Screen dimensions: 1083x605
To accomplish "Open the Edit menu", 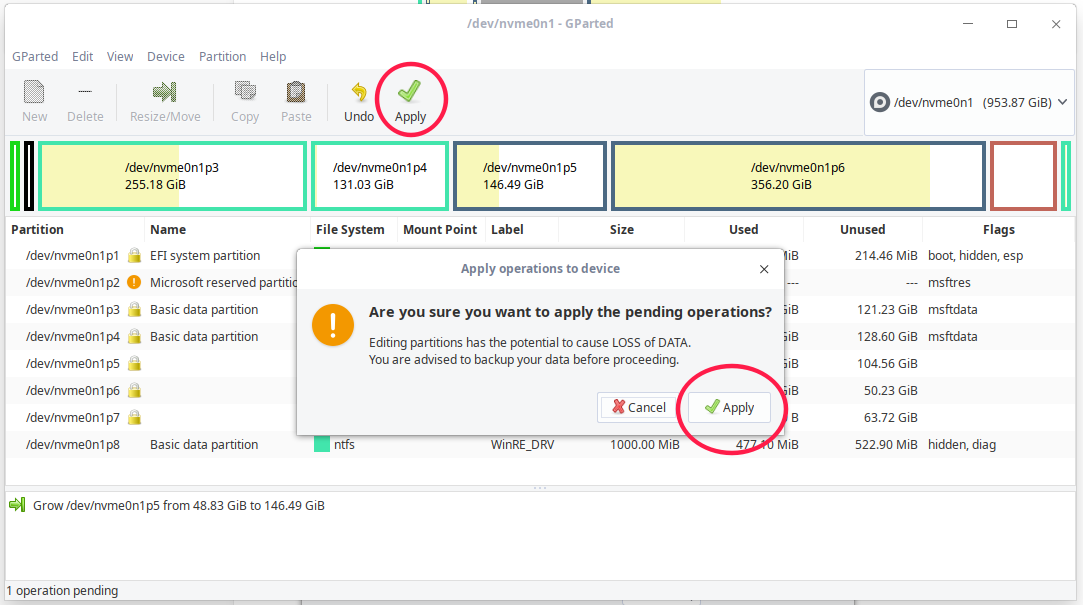I will tap(82, 57).
